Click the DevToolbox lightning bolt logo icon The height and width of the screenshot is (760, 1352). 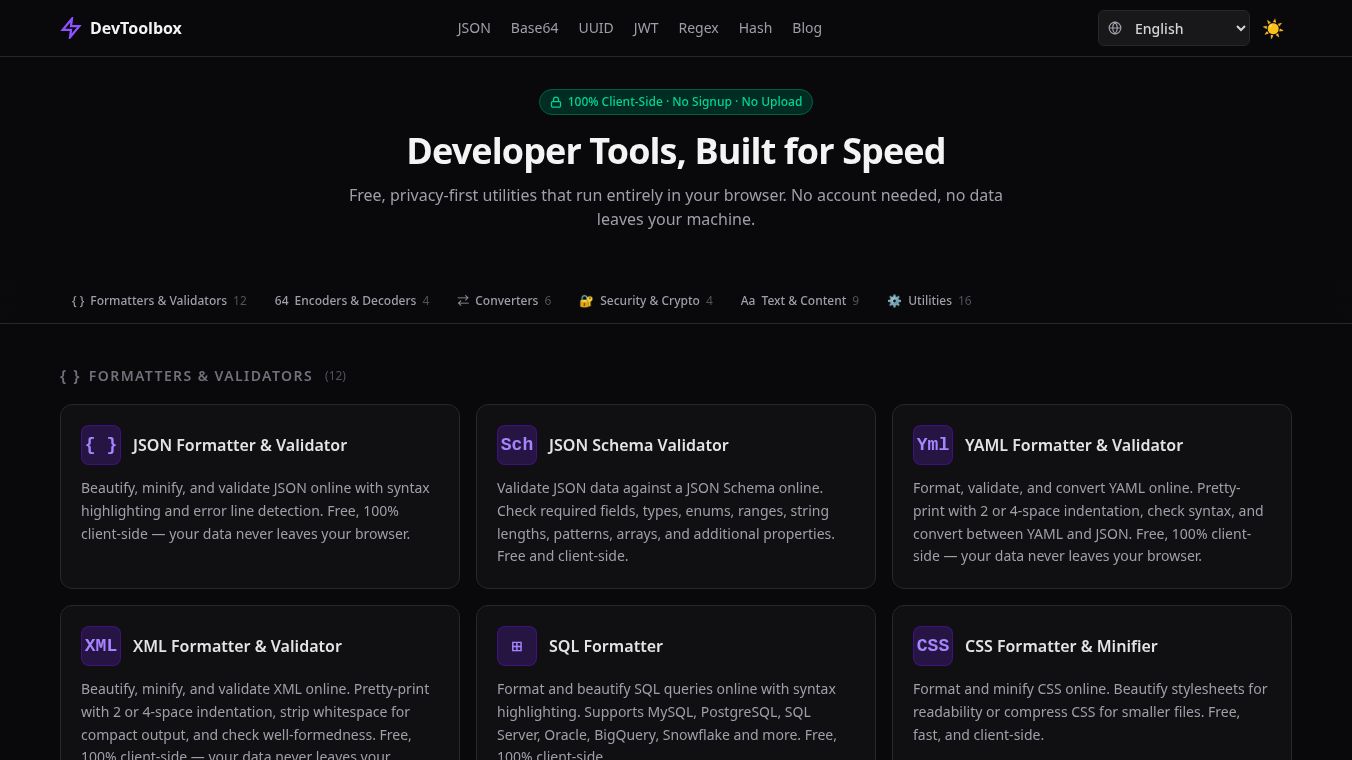pyautogui.click(x=70, y=28)
